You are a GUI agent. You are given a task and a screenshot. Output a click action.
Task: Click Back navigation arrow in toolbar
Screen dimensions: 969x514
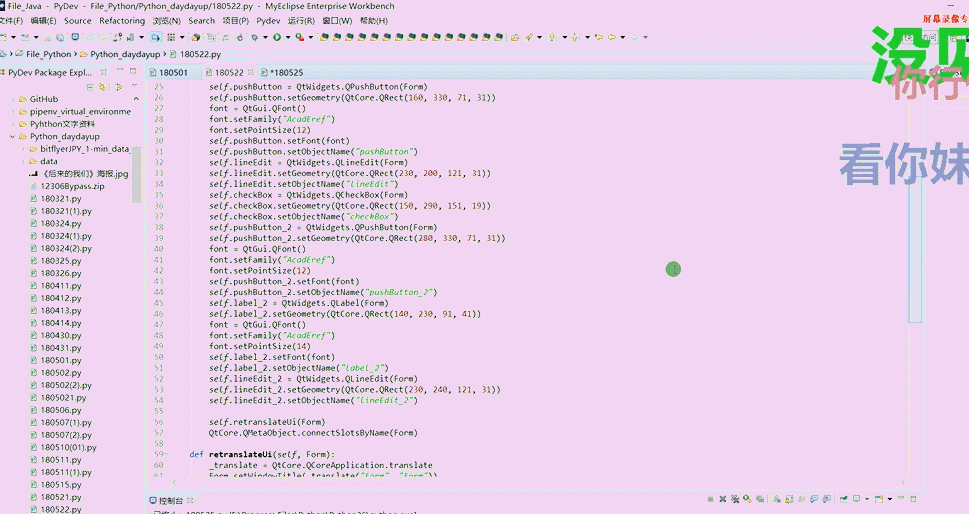tap(612, 37)
